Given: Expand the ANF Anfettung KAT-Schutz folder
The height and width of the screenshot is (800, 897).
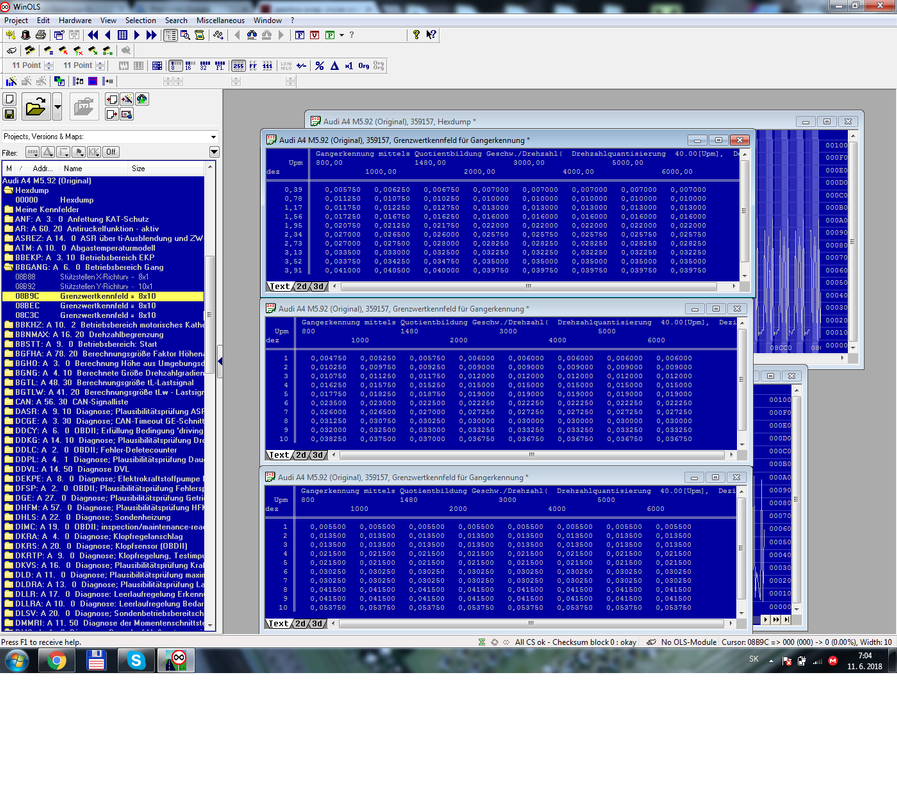Looking at the screenshot, I should coord(9,219).
